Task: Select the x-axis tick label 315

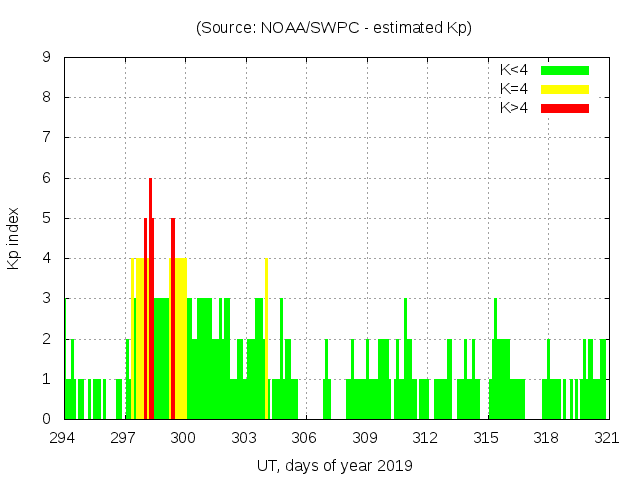Action: (x=486, y=437)
